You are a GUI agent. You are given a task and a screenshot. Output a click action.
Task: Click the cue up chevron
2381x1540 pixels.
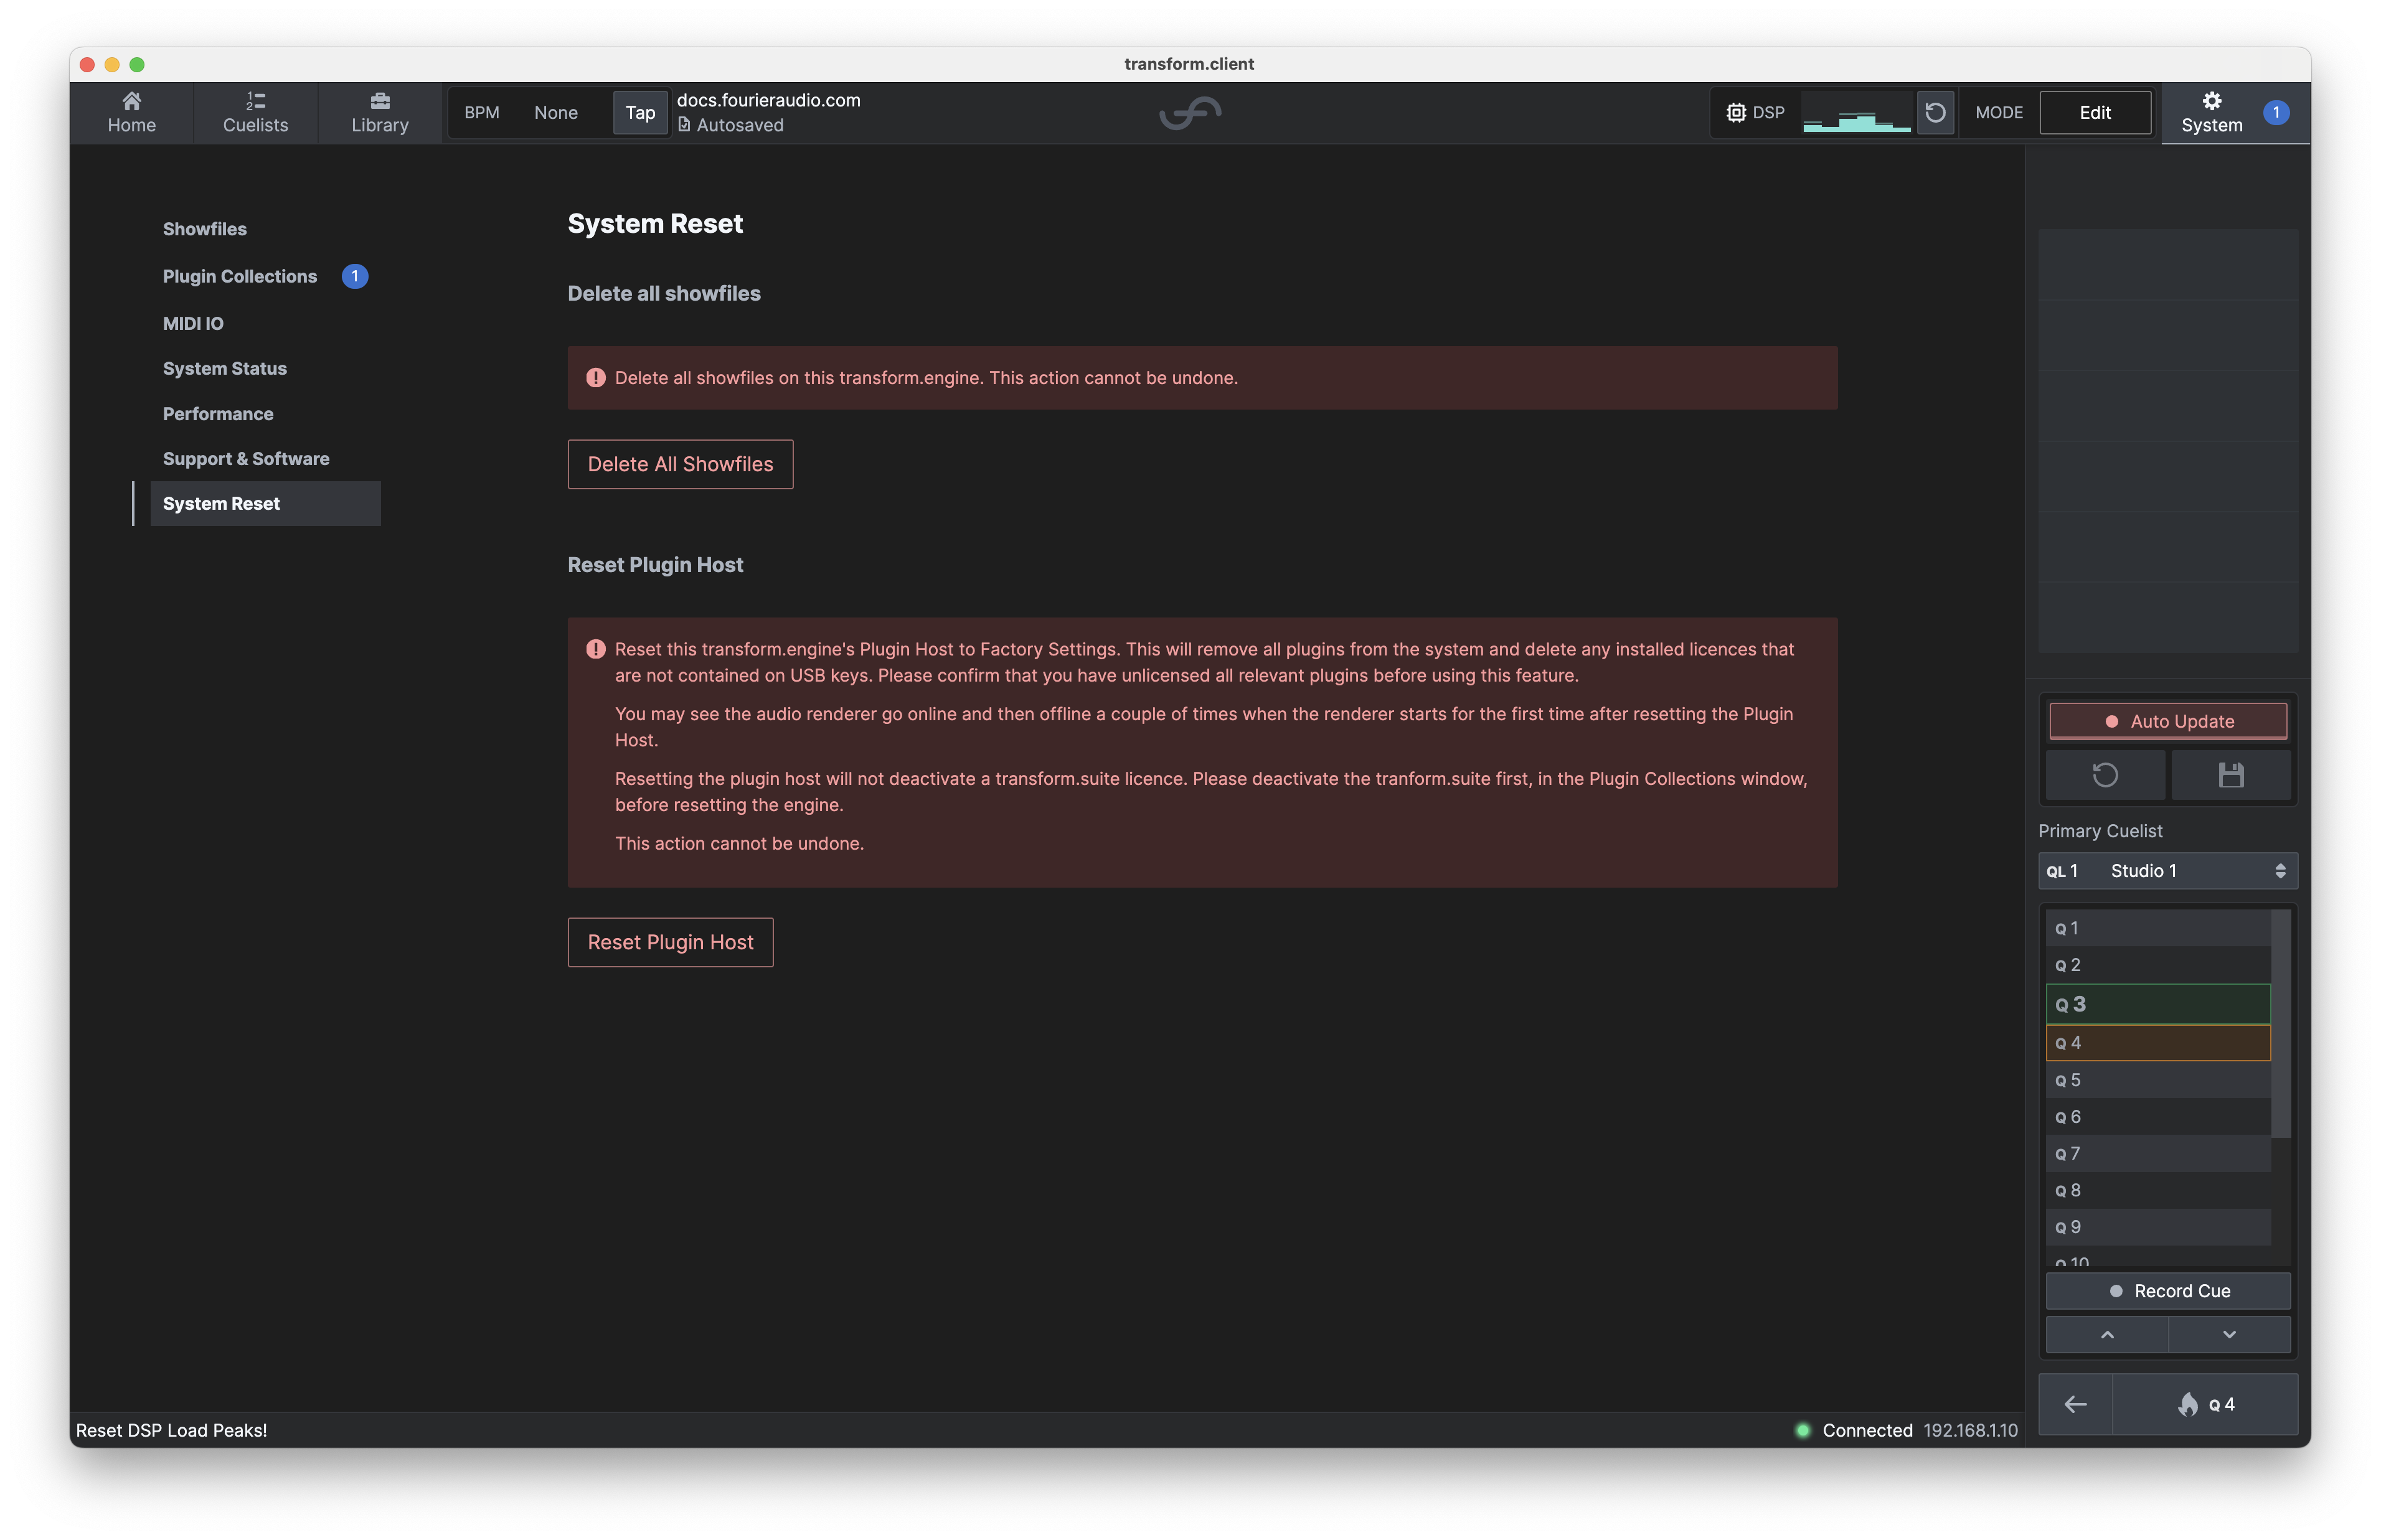2106,1335
